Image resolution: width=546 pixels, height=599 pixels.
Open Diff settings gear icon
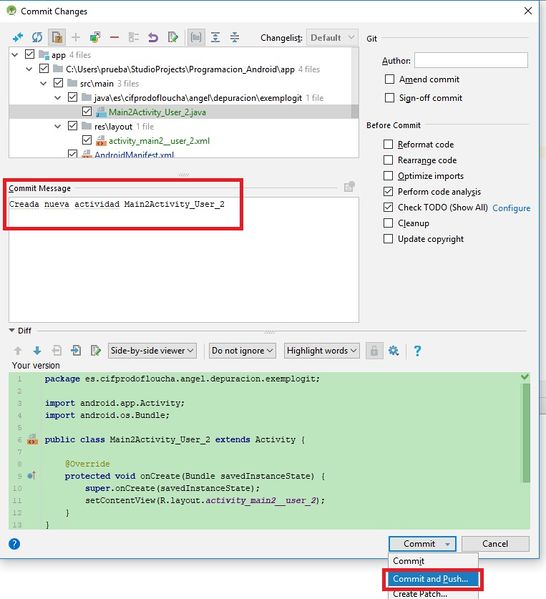point(394,351)
